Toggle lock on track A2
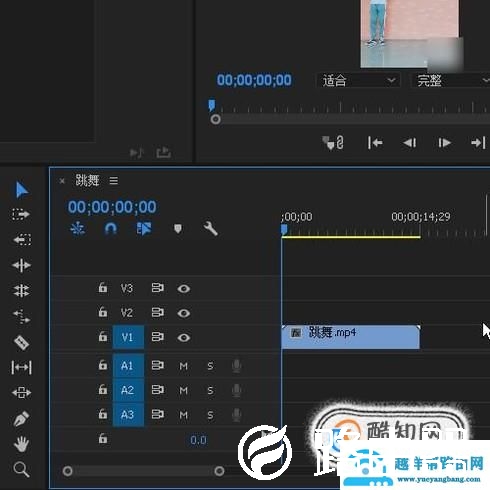The image size is (490, 490). coord(103,390)
